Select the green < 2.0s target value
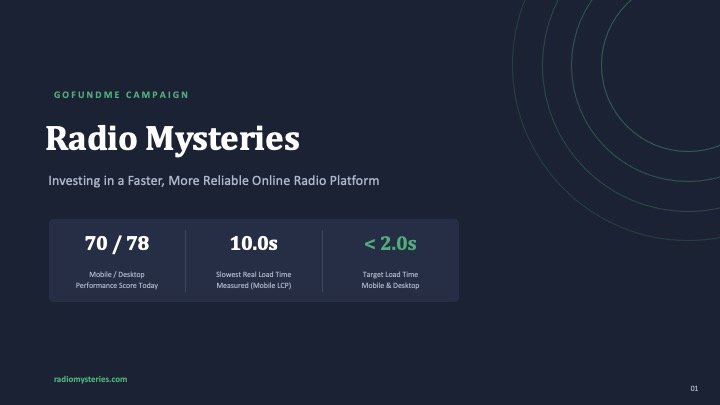This screenshot has height=405, width=720. click(x=390, y=243)
